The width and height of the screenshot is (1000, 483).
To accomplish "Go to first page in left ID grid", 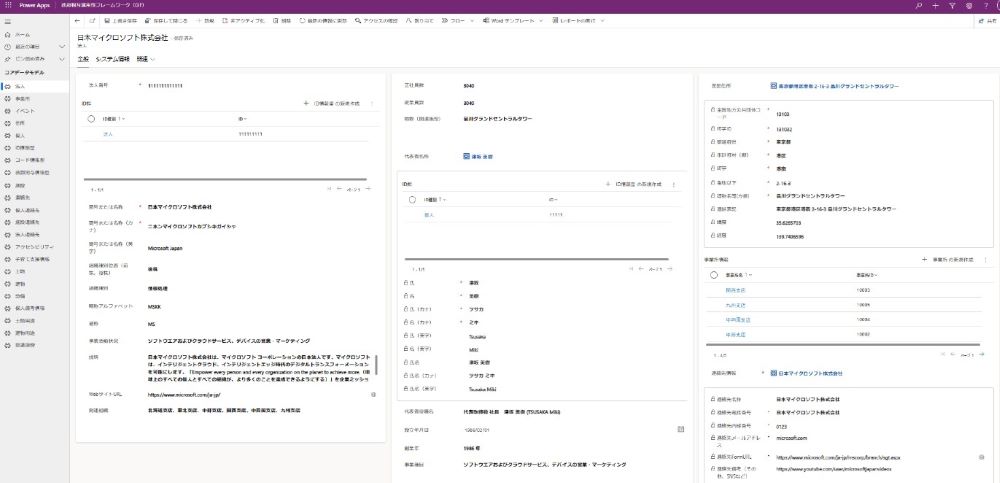I will [329, 189].
